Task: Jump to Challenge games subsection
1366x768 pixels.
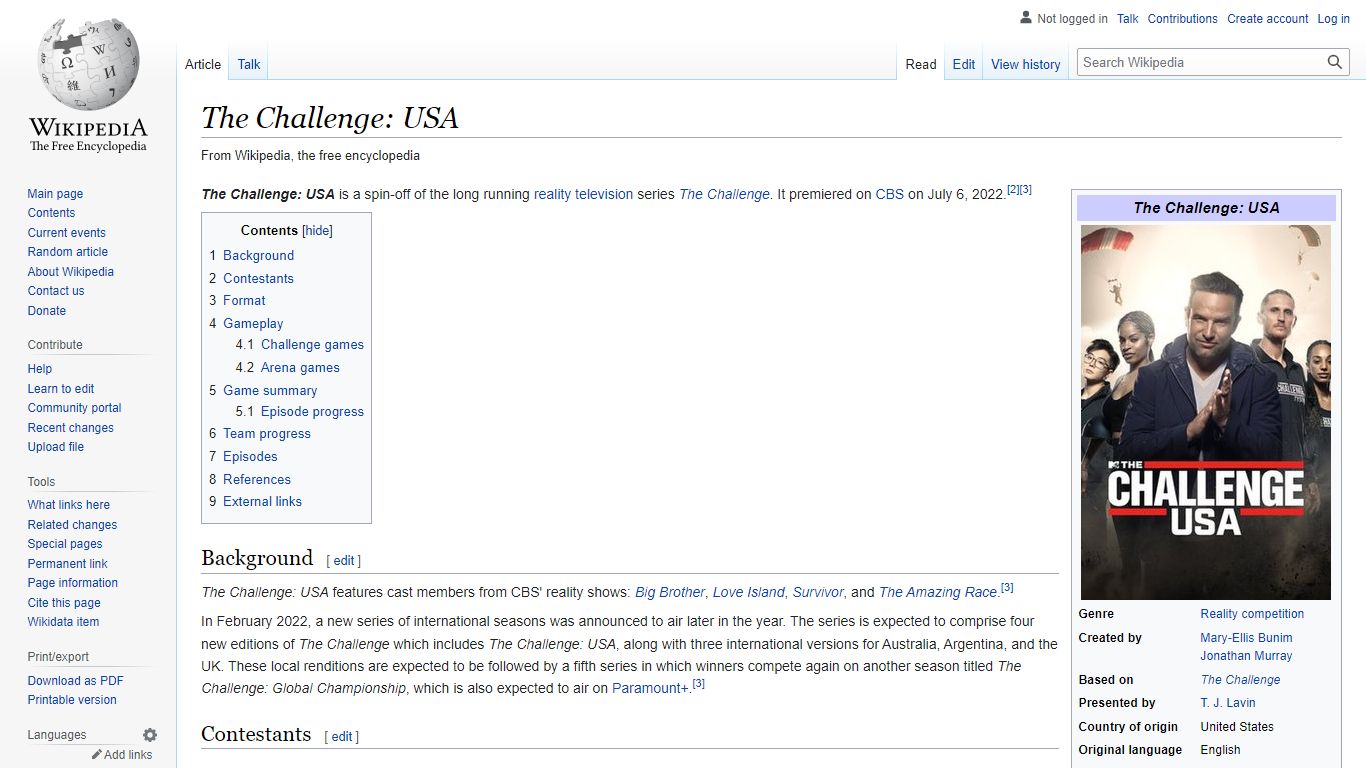Action: click(x=312, y=345)
